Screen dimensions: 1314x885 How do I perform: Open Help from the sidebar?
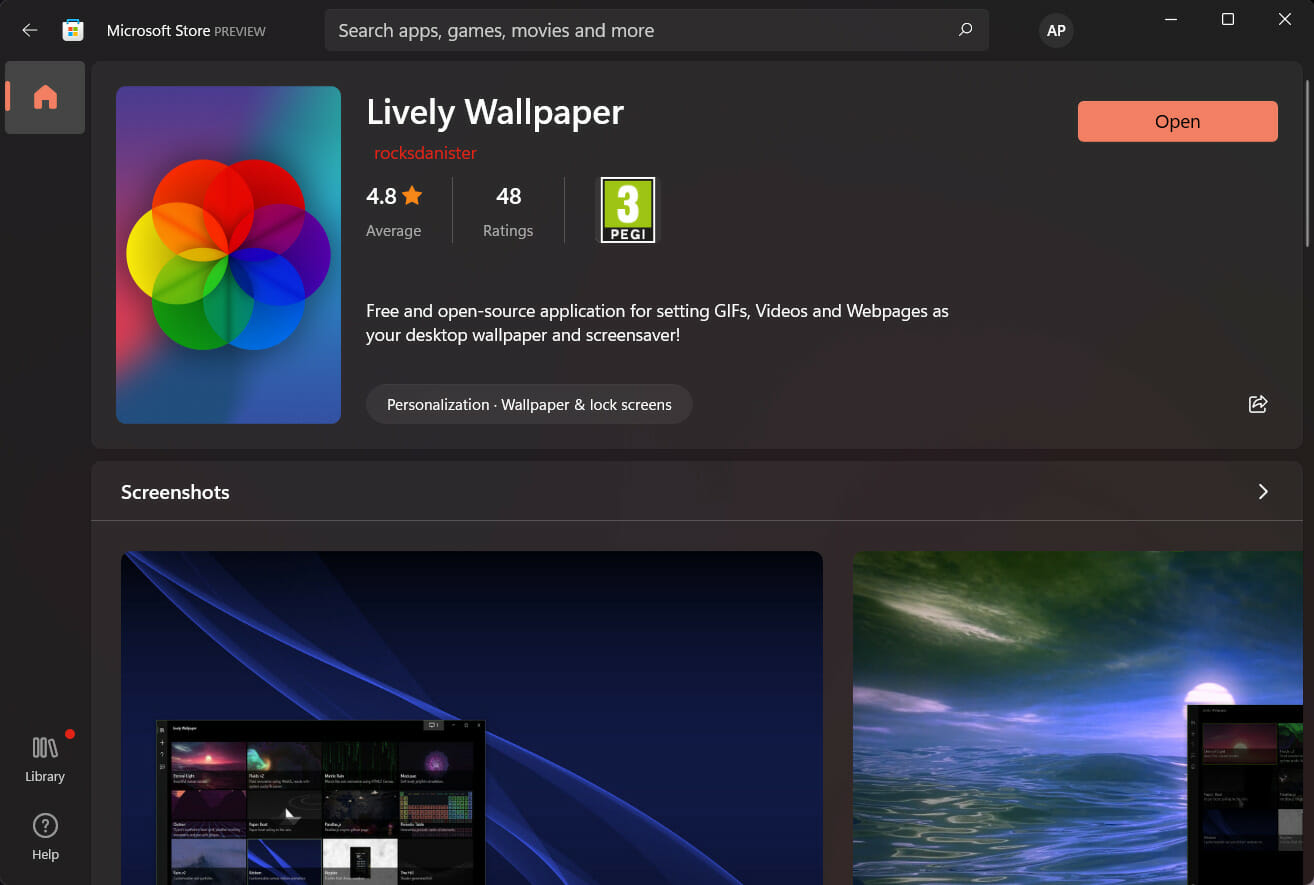(x=45, y=837)
